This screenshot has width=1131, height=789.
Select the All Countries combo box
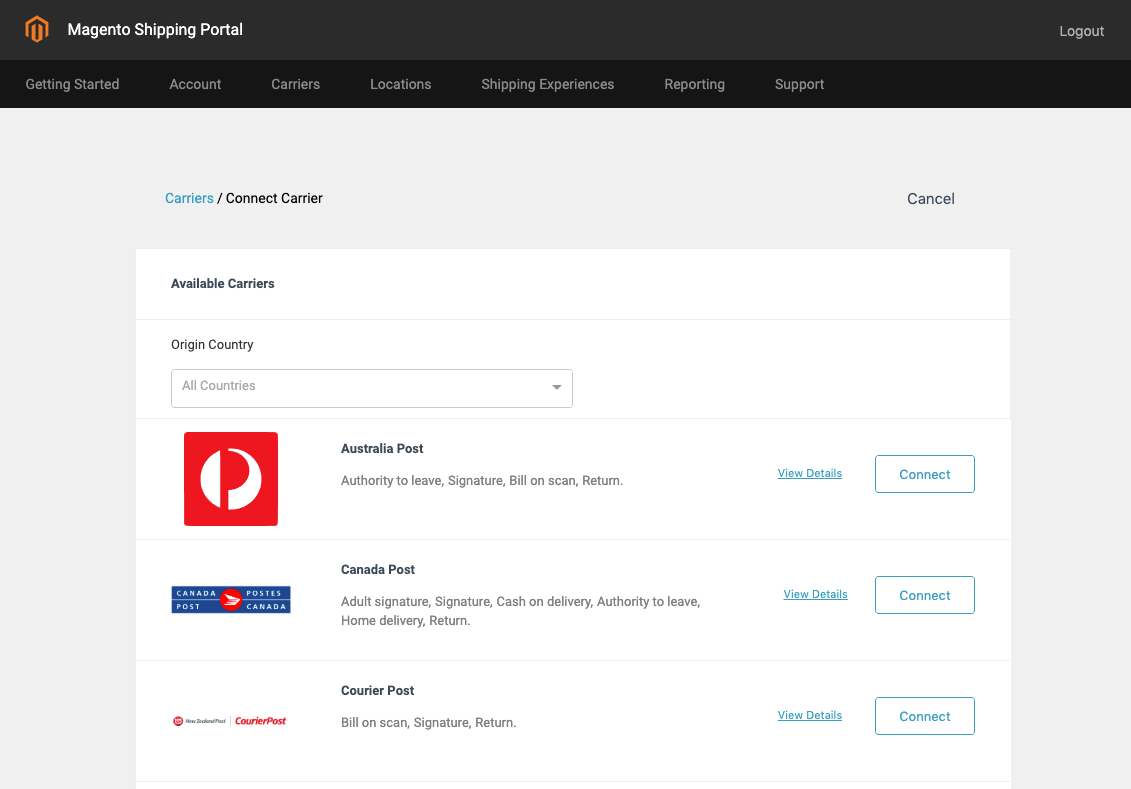pos(371,388)
